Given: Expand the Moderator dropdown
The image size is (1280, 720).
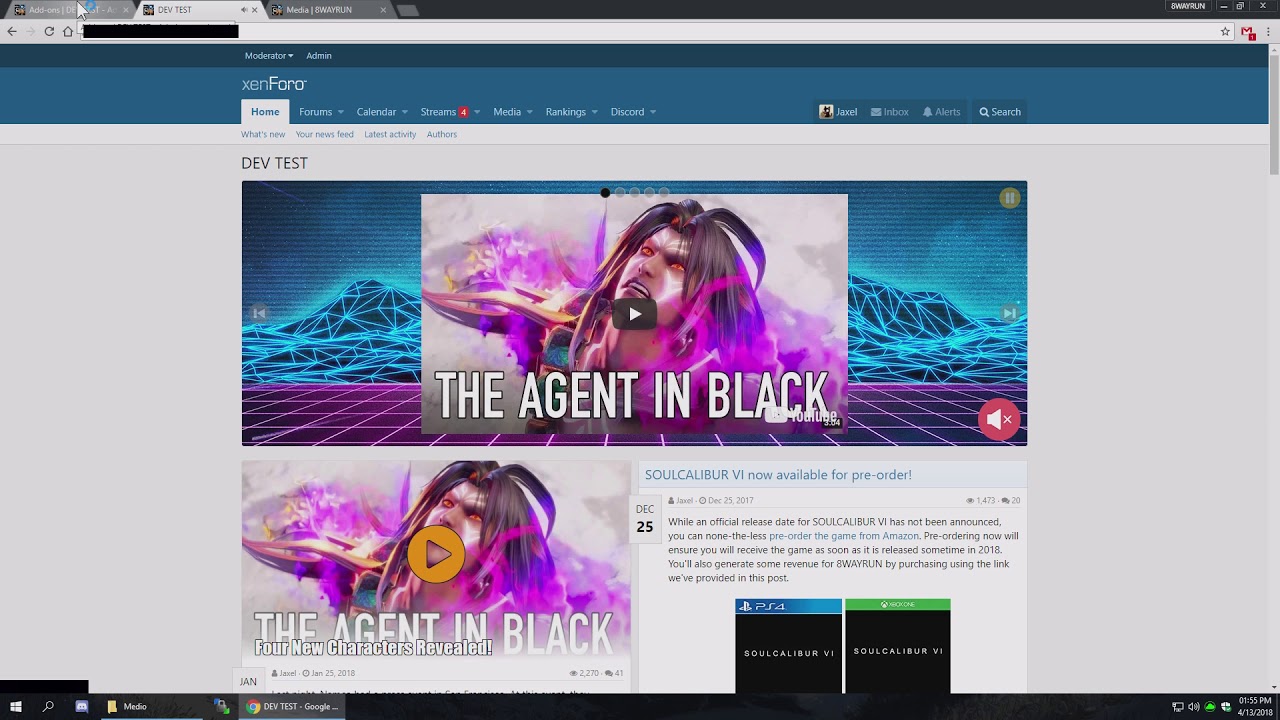Looking at the screenshot, I should click(x=269, y=56).
